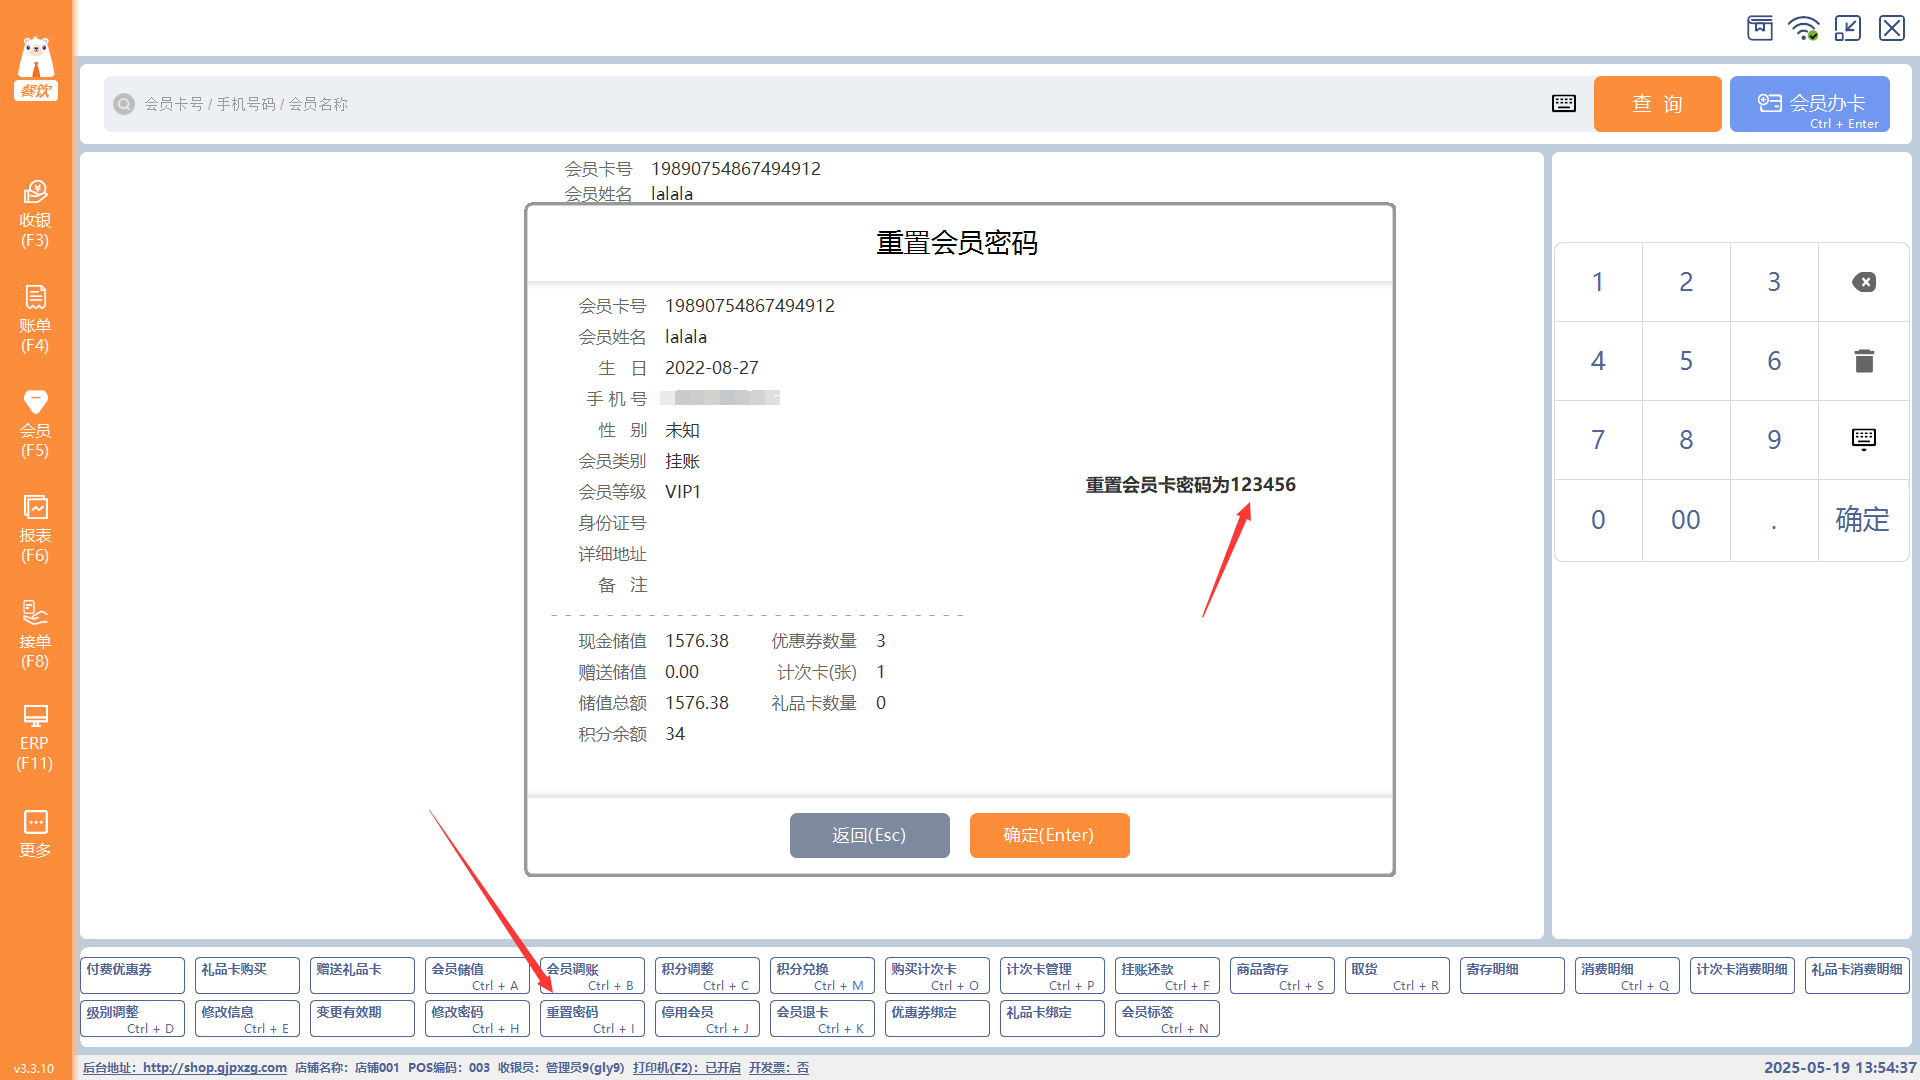Open the 接单 order-taking sidebar icon
This screenshot has width=1920, height=1080.
point(35,634)
